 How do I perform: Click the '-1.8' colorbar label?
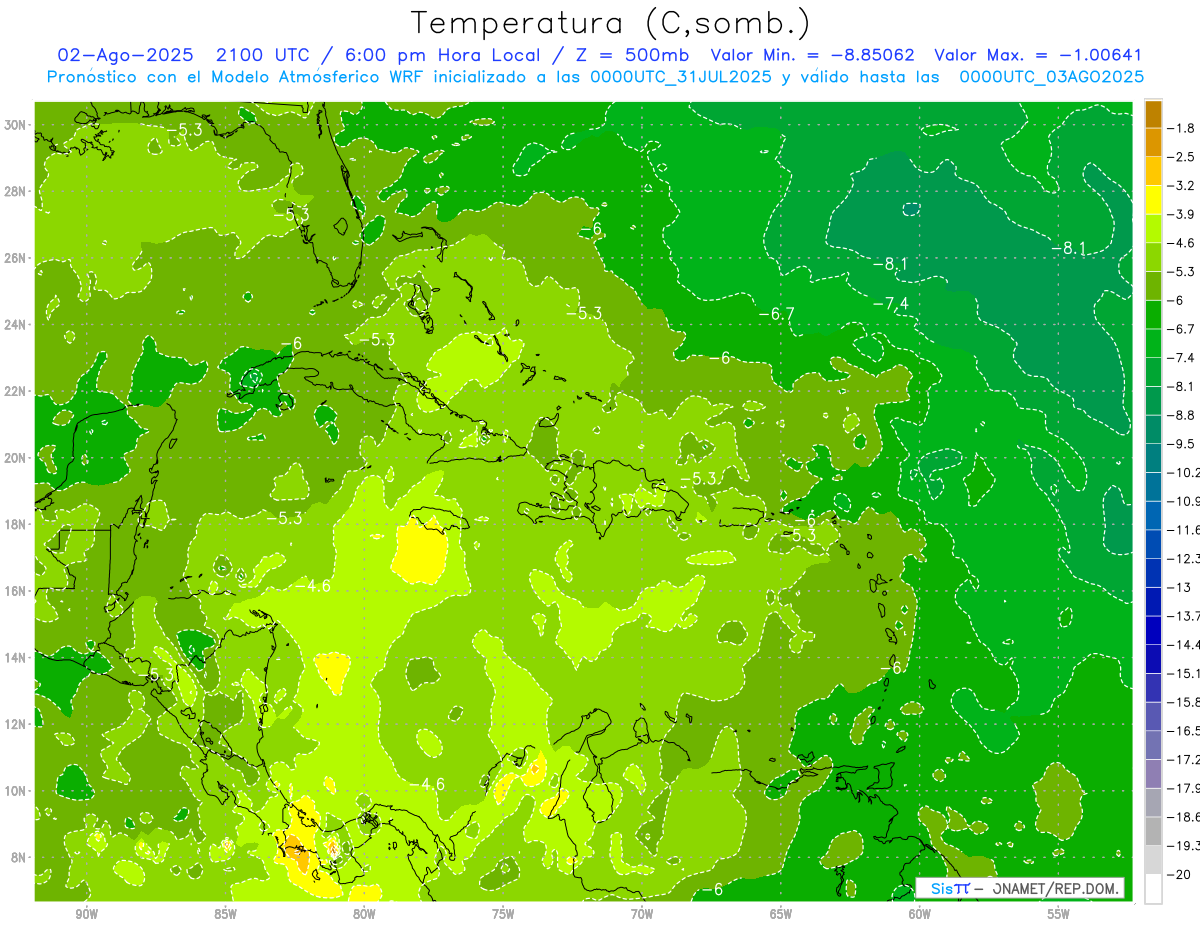(1183, 128)
